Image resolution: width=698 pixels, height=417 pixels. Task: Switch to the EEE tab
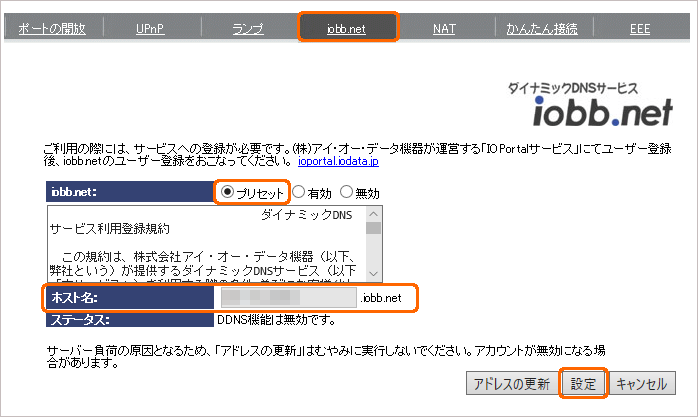pyautogui.click(x=640, y=29)
